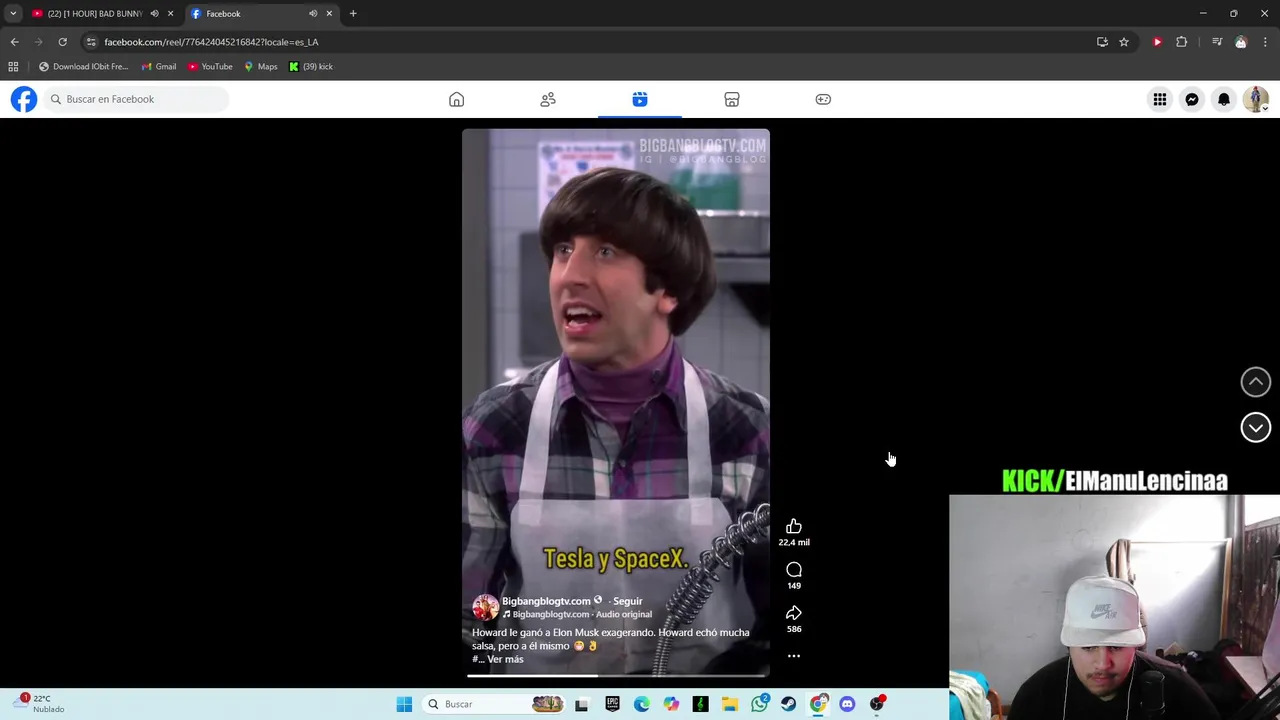Viewport: 1280px width, 720px height.
Task: Open the media controls music icon
Action: pos(1217,42)
